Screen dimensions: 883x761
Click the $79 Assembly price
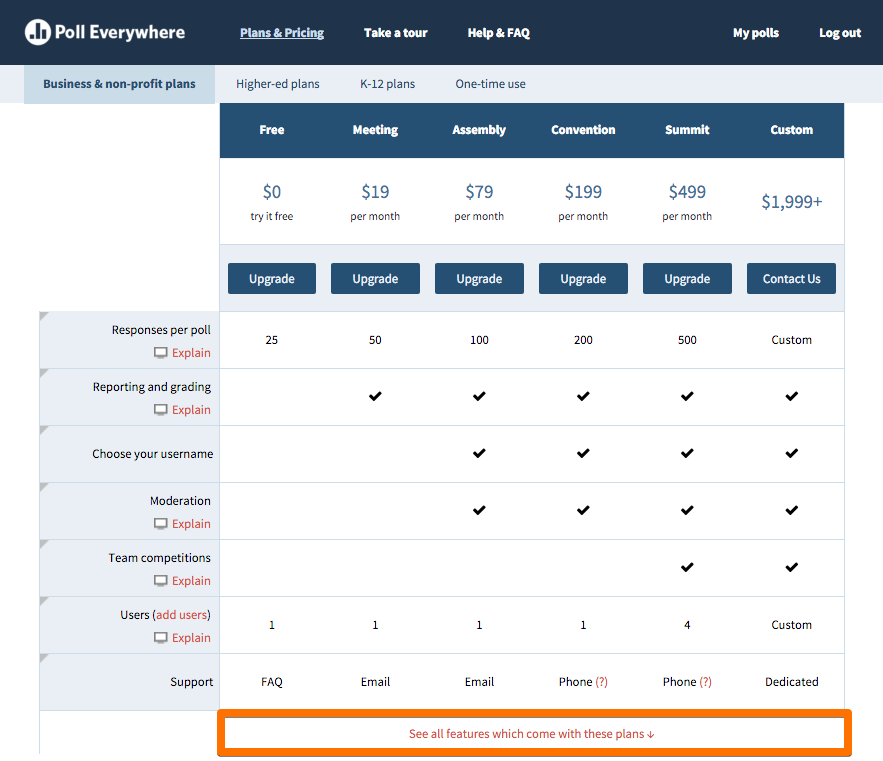point(479,192)
